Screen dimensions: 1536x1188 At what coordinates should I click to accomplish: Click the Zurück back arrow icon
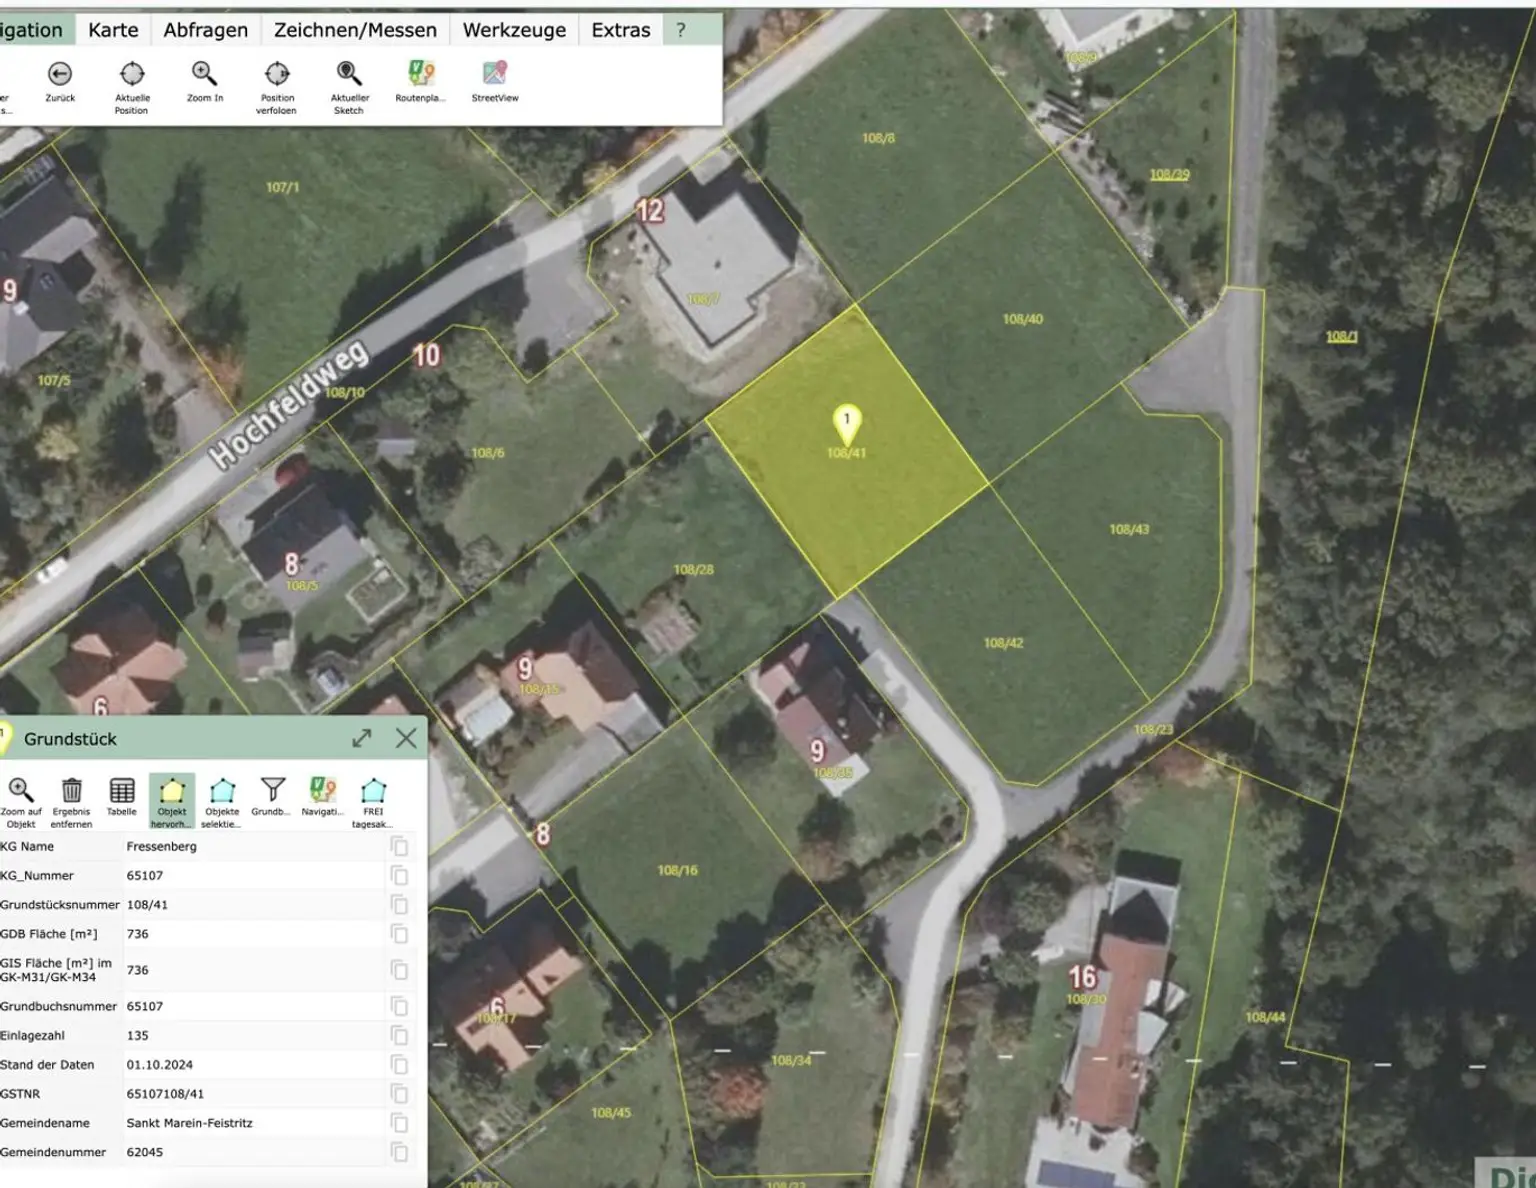[x=60, y=74]
